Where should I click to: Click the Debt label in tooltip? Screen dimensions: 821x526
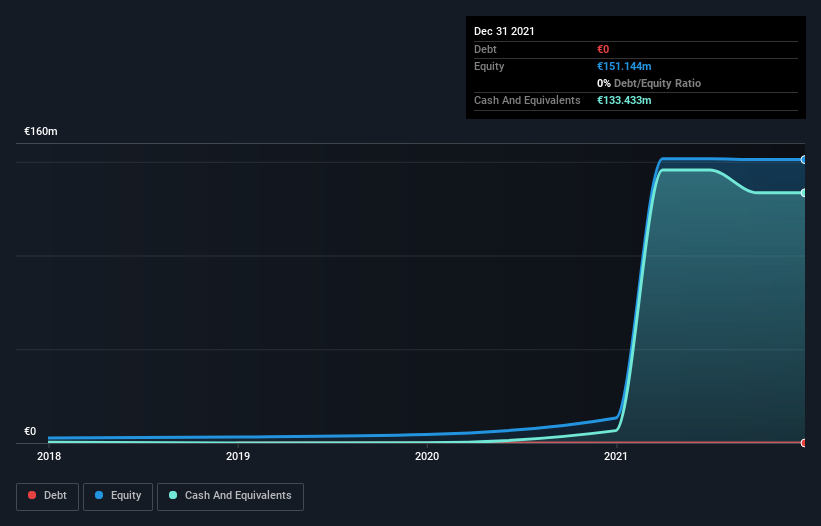pos(485,49)
